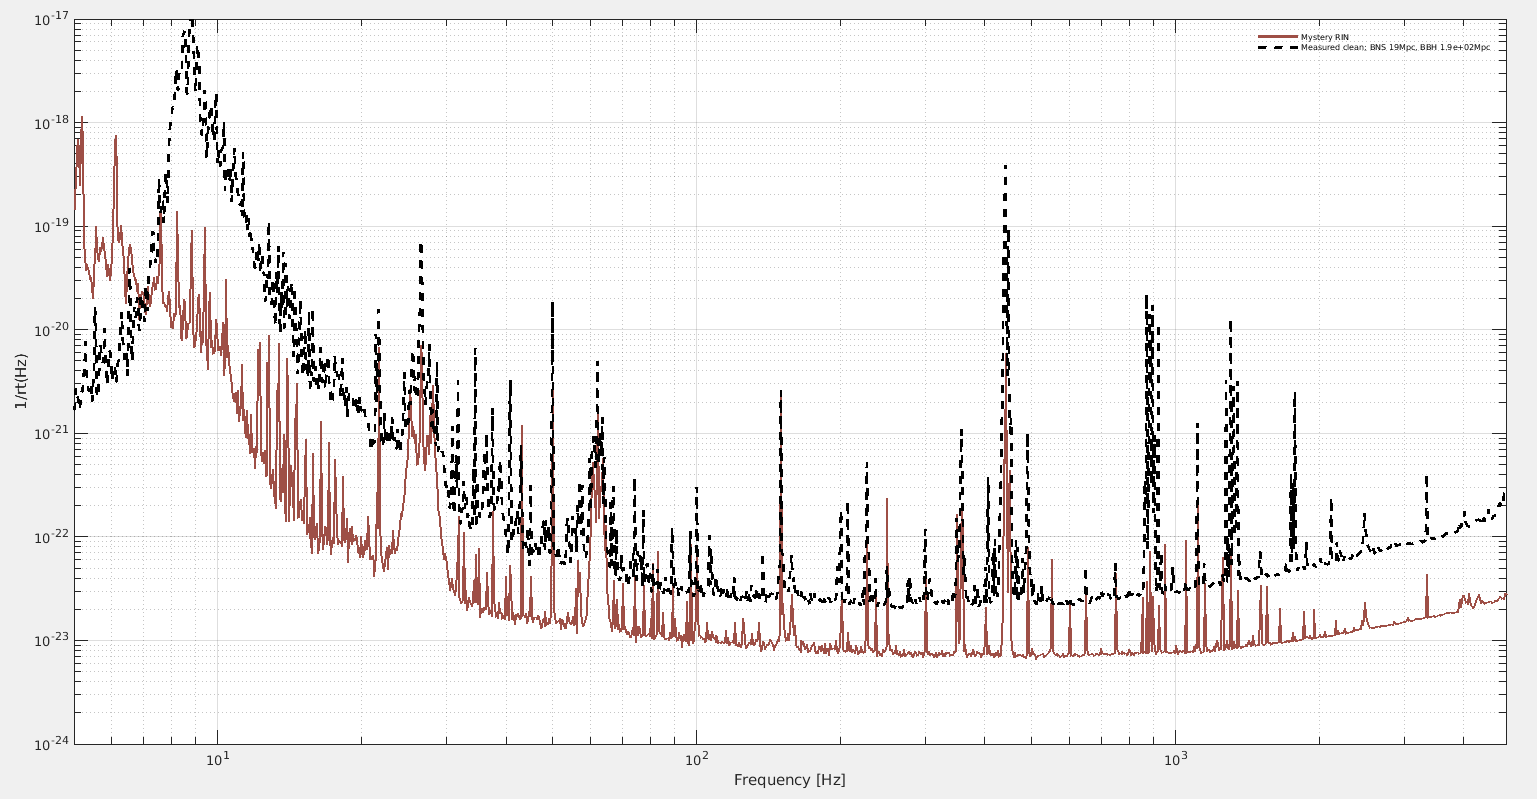Image resolution: width=1537 pixels, height=799 pixels.
Task: Click the "1/rt(Hz)" y-axis label
Action: (21, 381)
